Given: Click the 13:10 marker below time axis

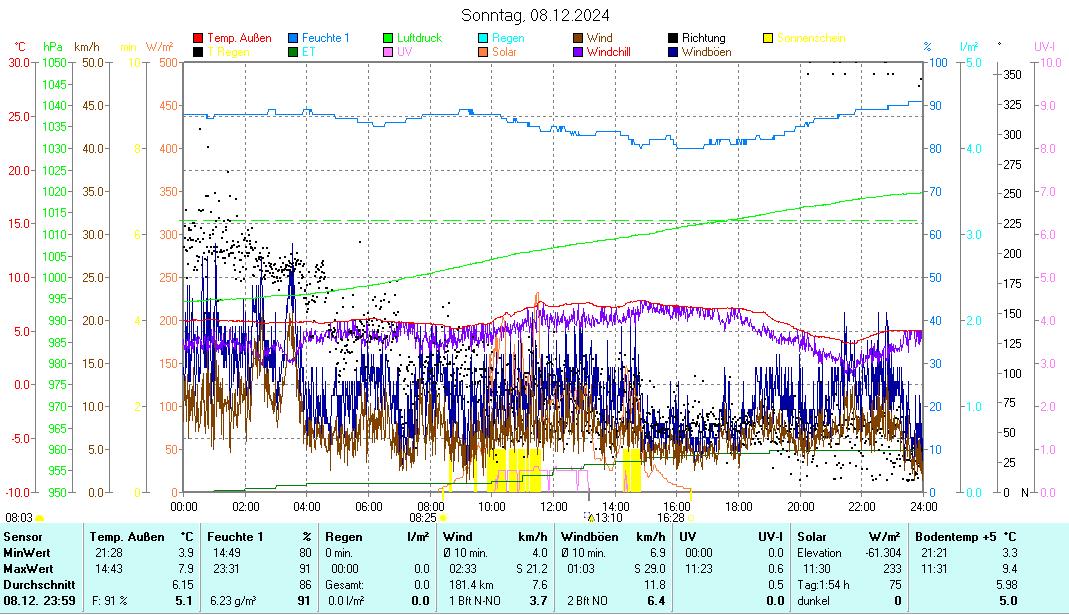Looking at the screenshot, I should pyautogui.click(x=607, y=518).
